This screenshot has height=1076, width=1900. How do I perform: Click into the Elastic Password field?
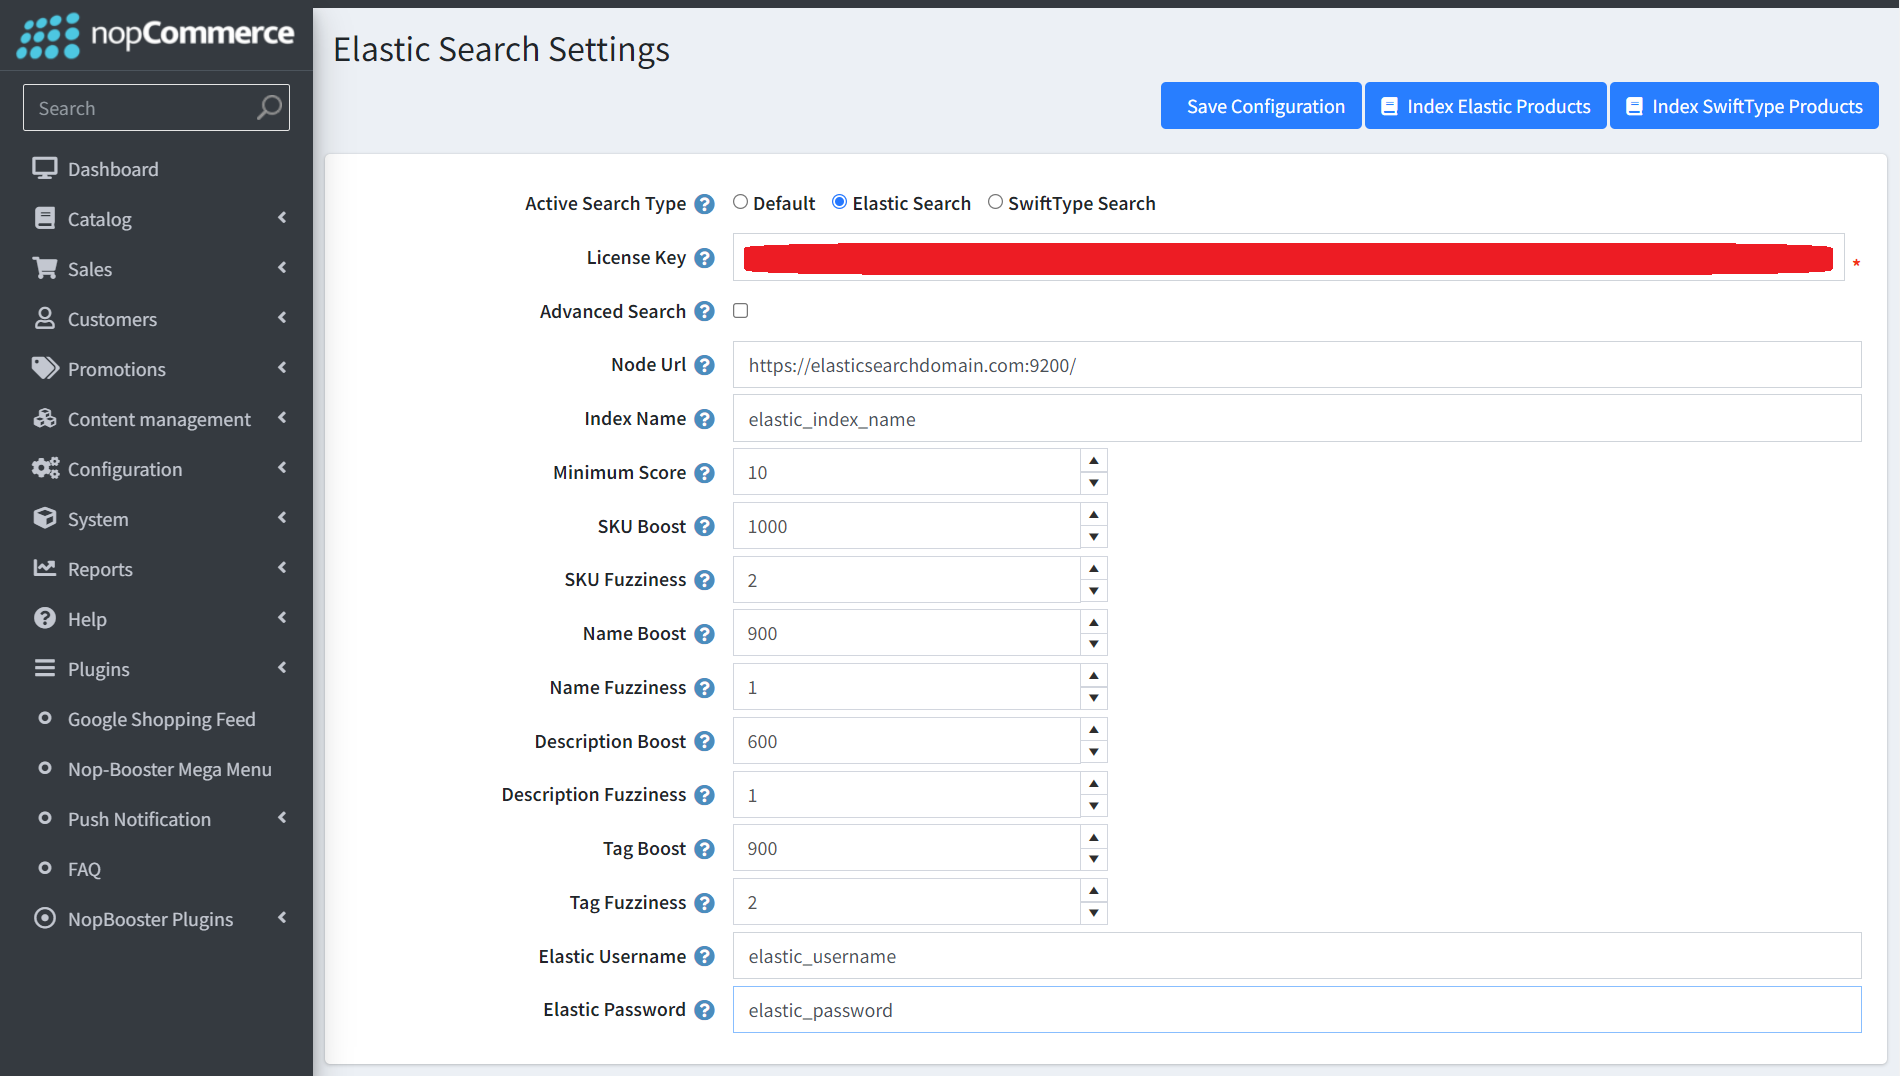tap(1297, 1010)
